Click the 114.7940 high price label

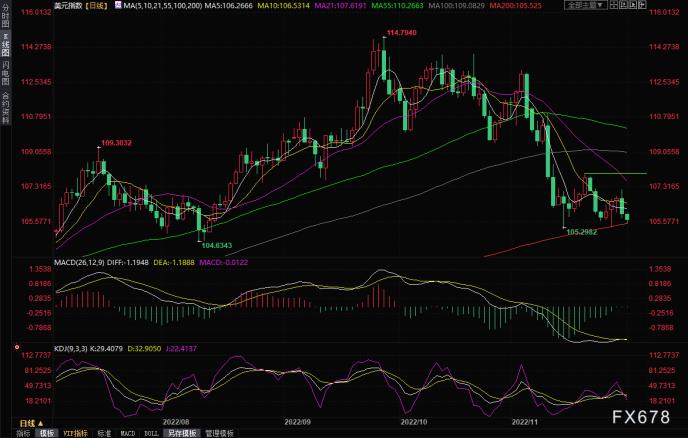(401, 32)
